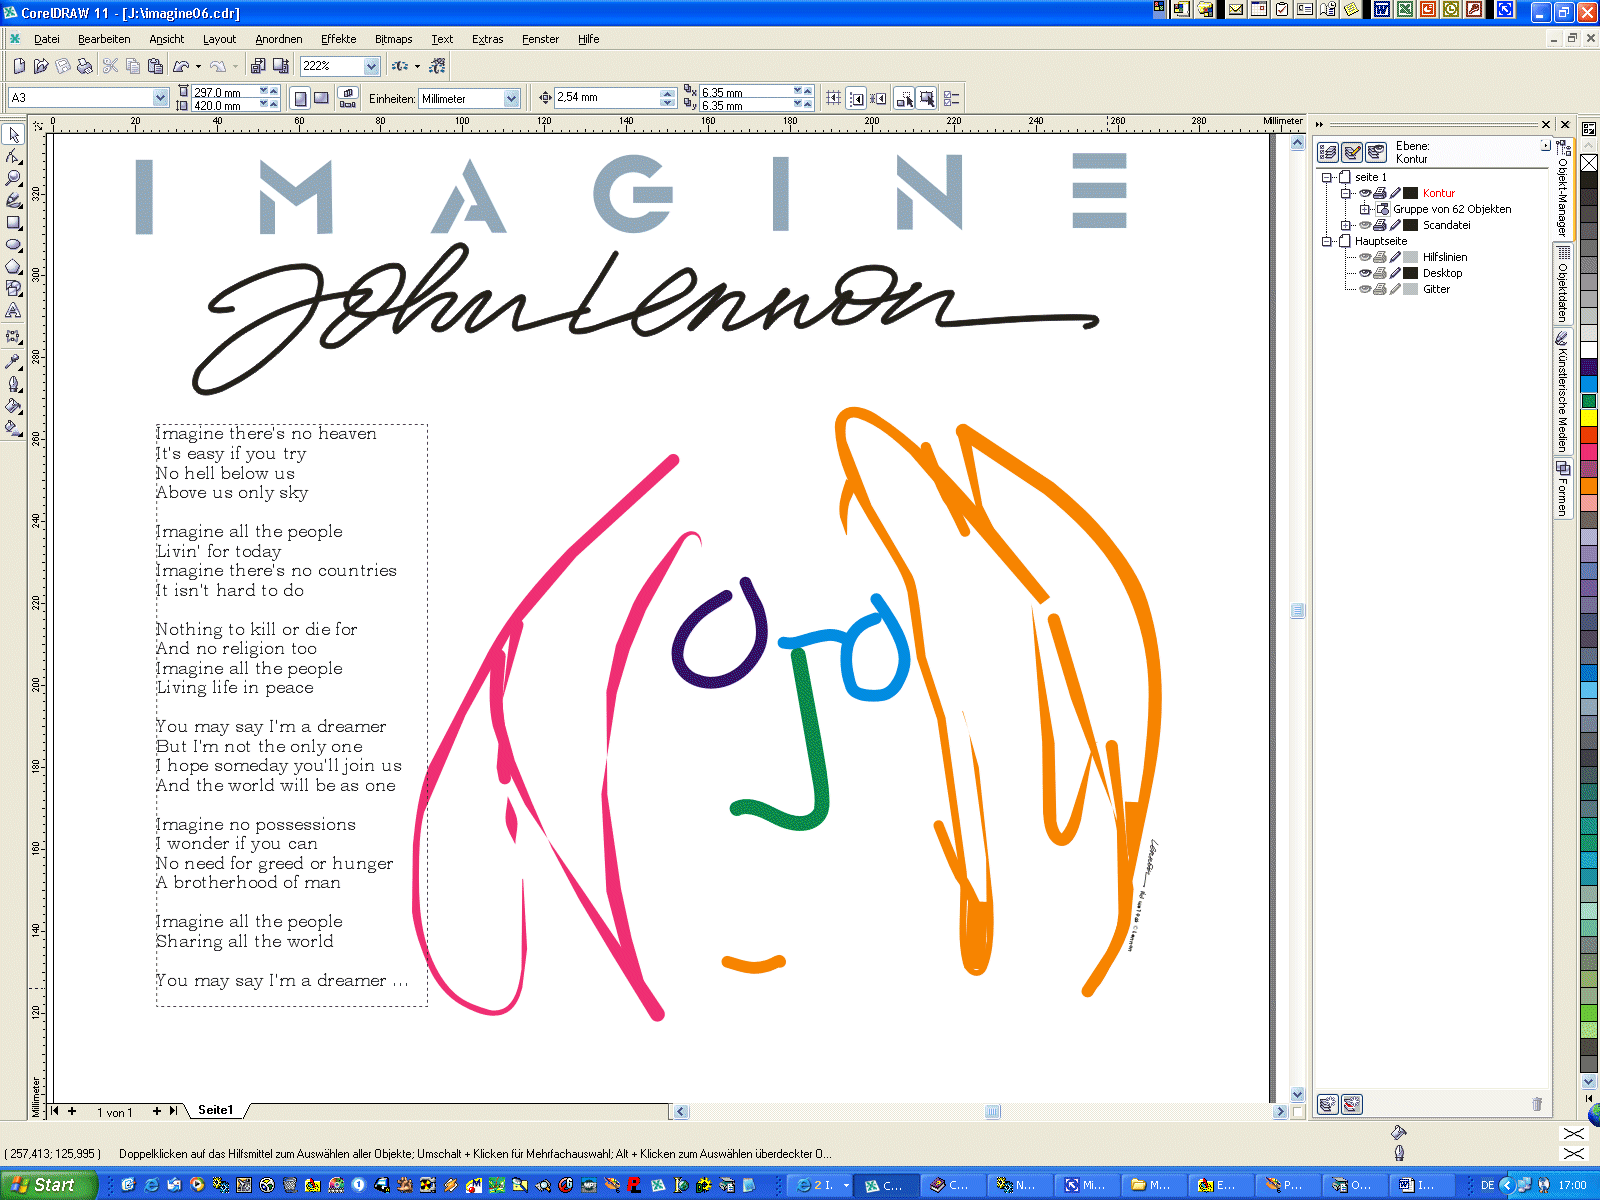Open the zoom level dropdown 222%
1600x1200 pixels.
pos(372,66)
